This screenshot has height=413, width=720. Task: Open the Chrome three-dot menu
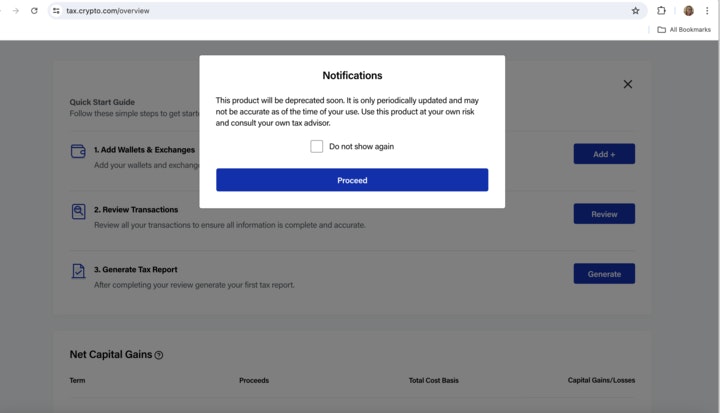[707, 11]
